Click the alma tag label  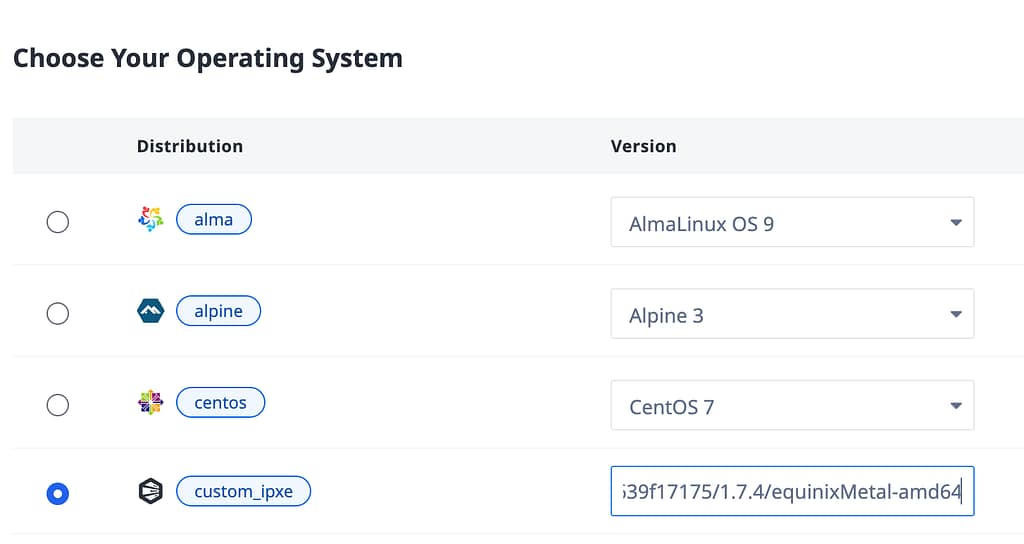tap(214, 219)
